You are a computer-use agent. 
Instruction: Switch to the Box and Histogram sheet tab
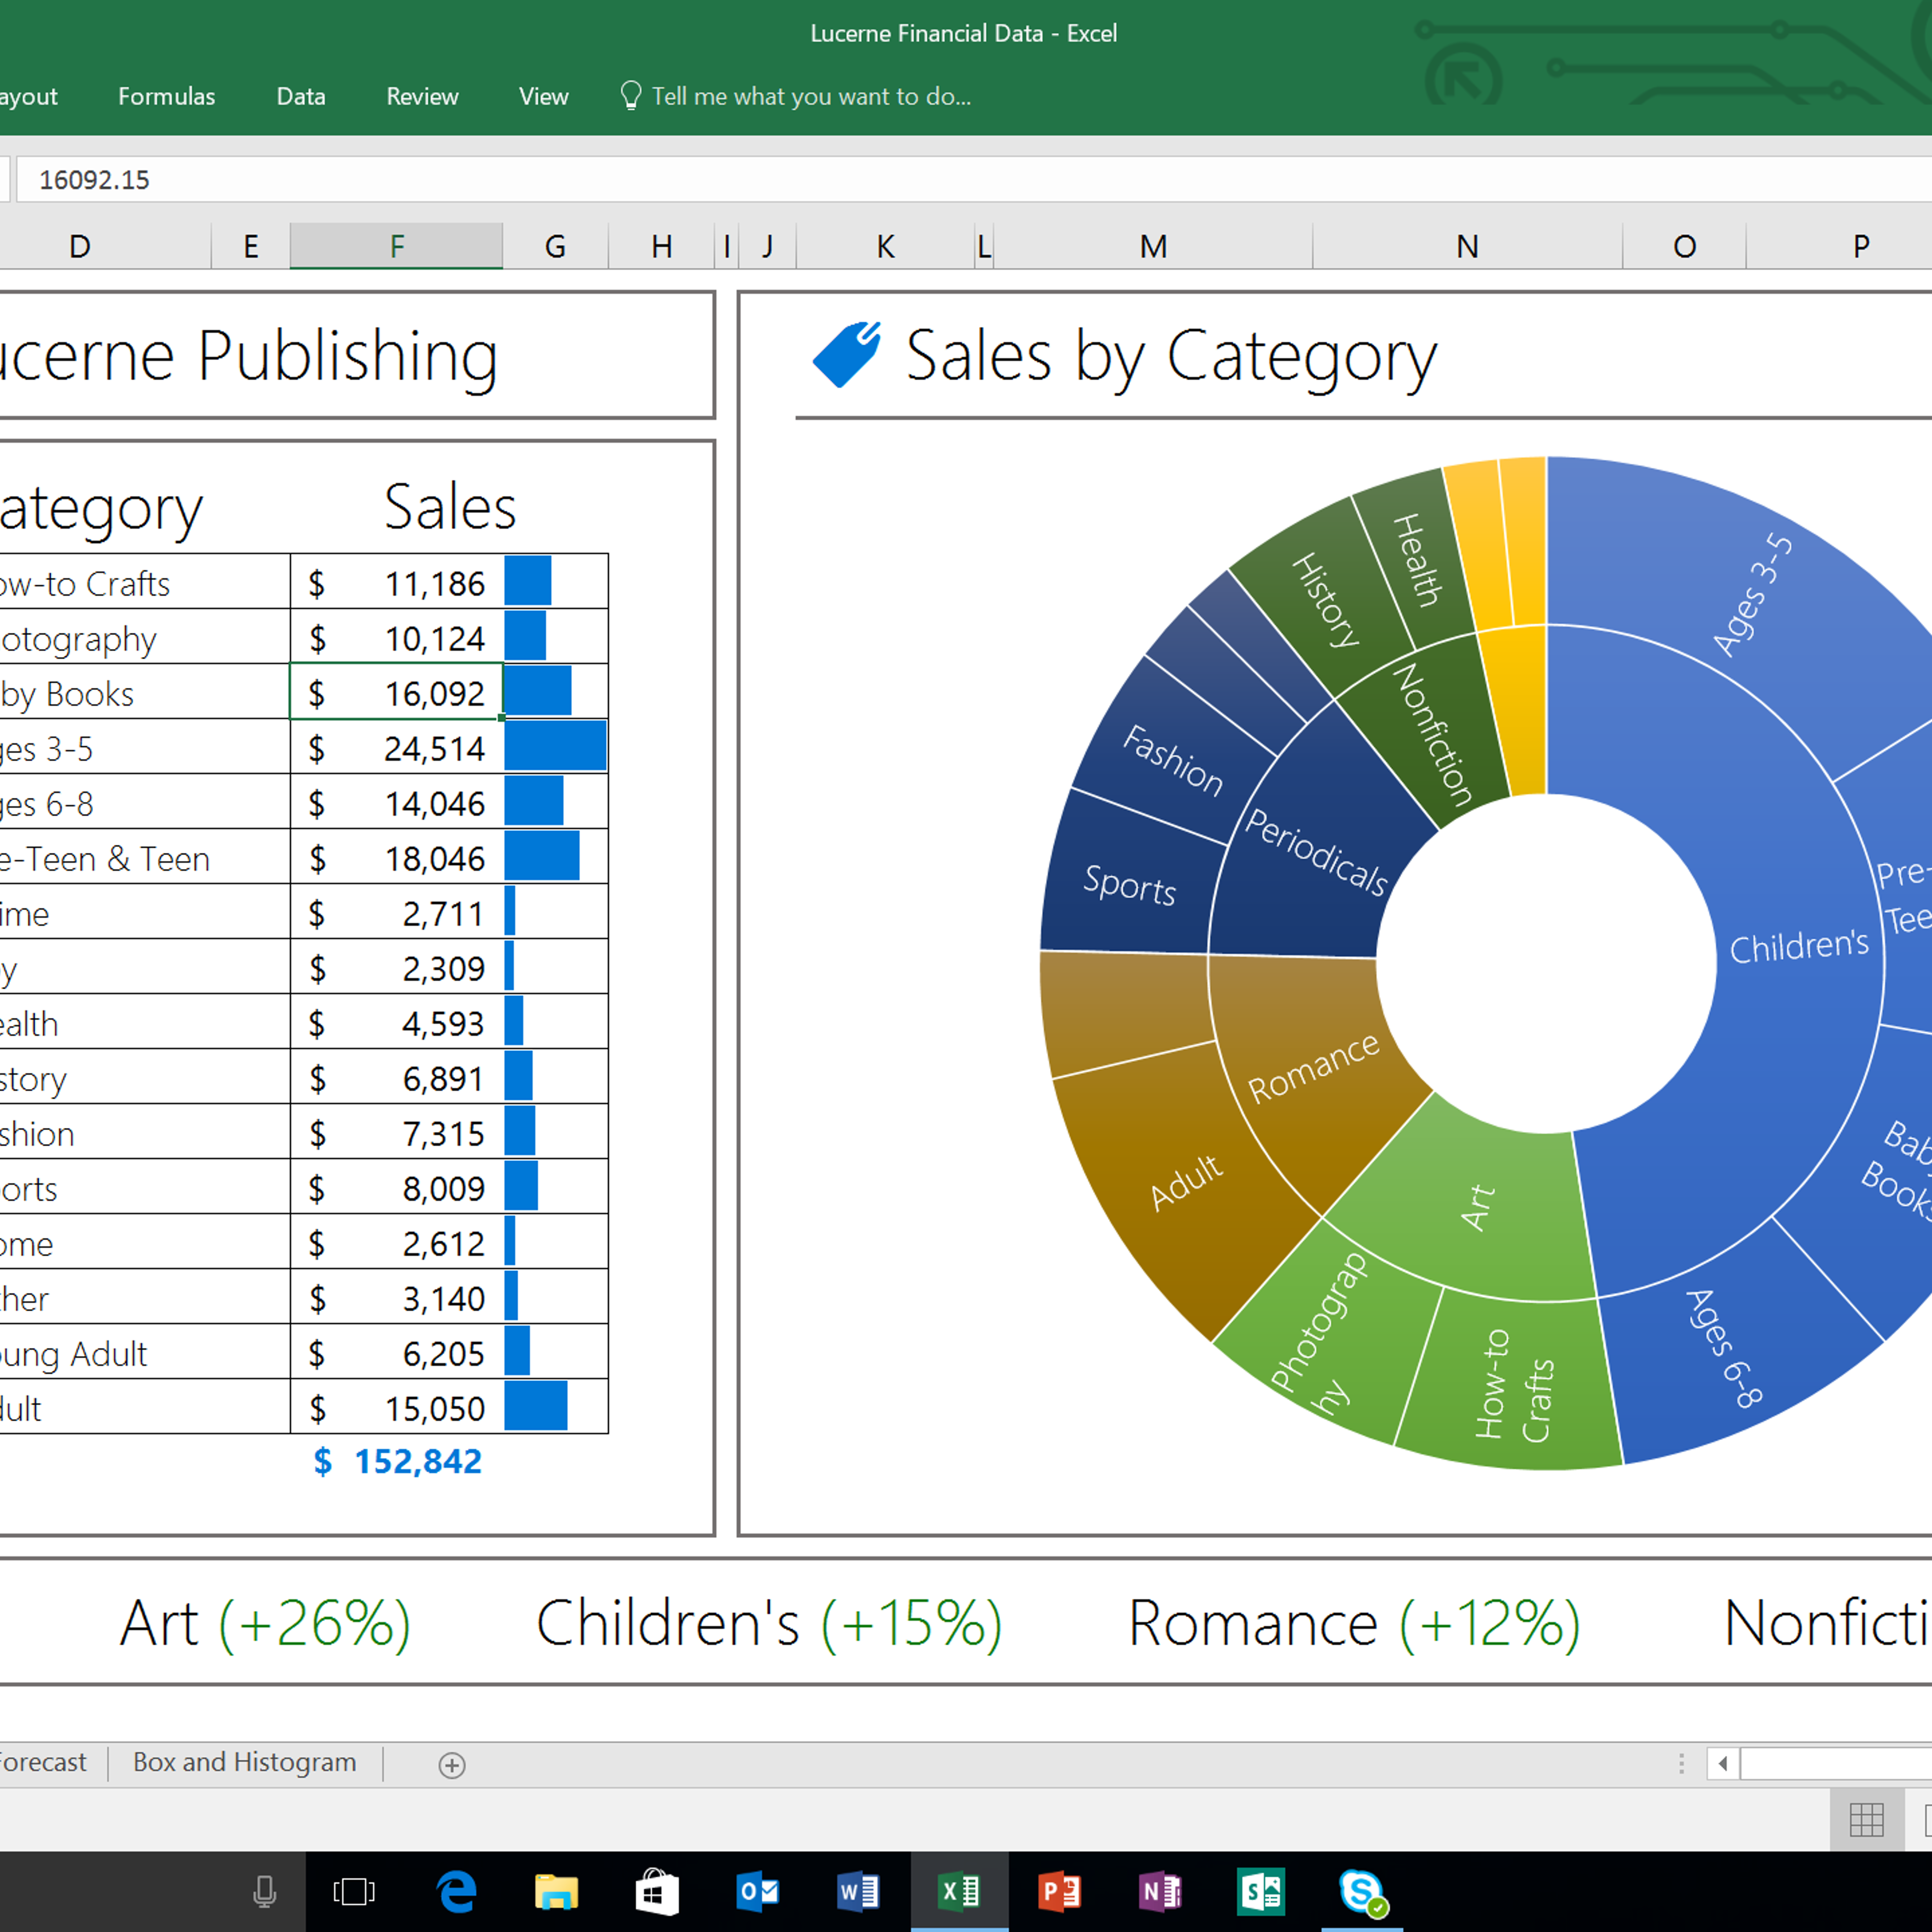[245, 1762]
